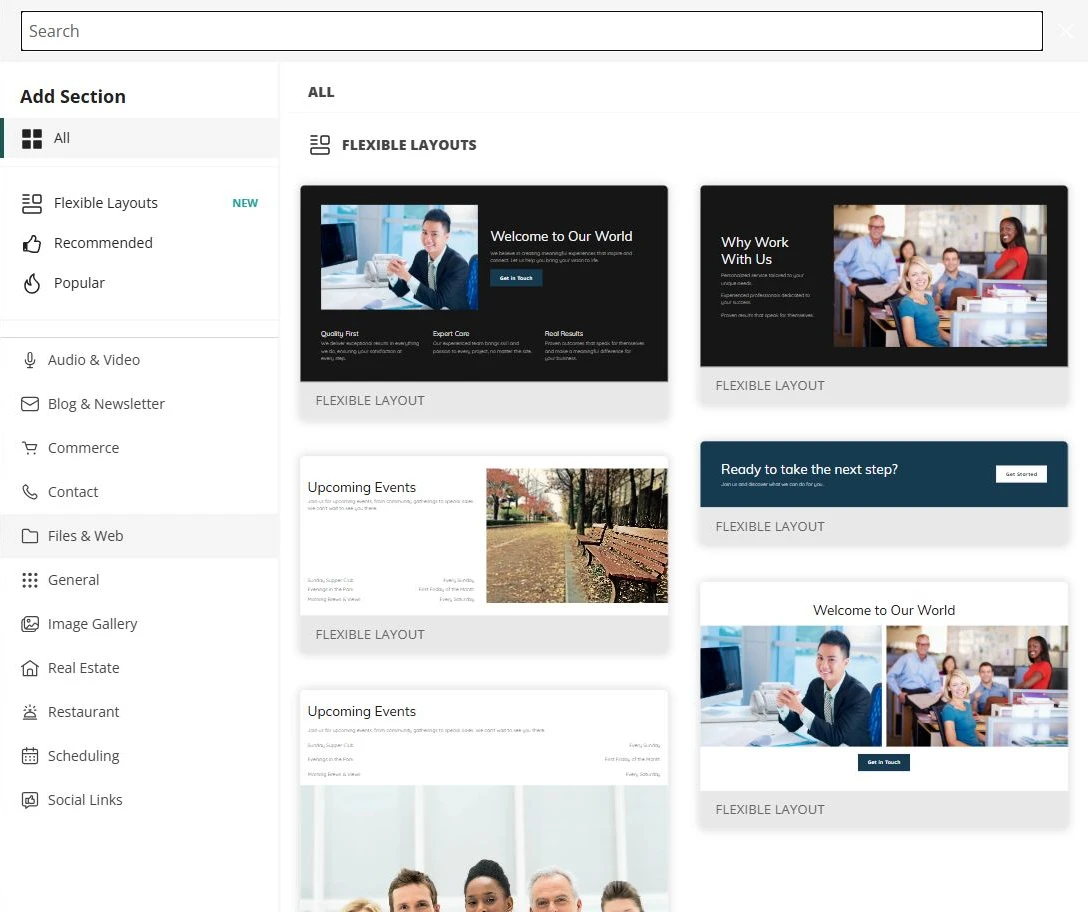1088x912 pixels.
Task: Click the dotted grid General icon
Action: point(30,580)
